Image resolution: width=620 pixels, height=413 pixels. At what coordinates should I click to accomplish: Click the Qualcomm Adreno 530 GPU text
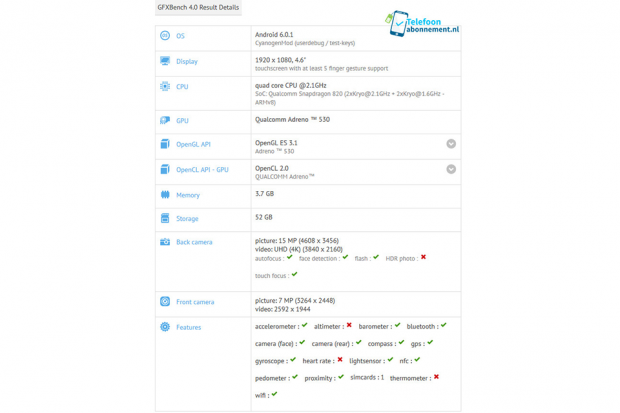point(292,120)
